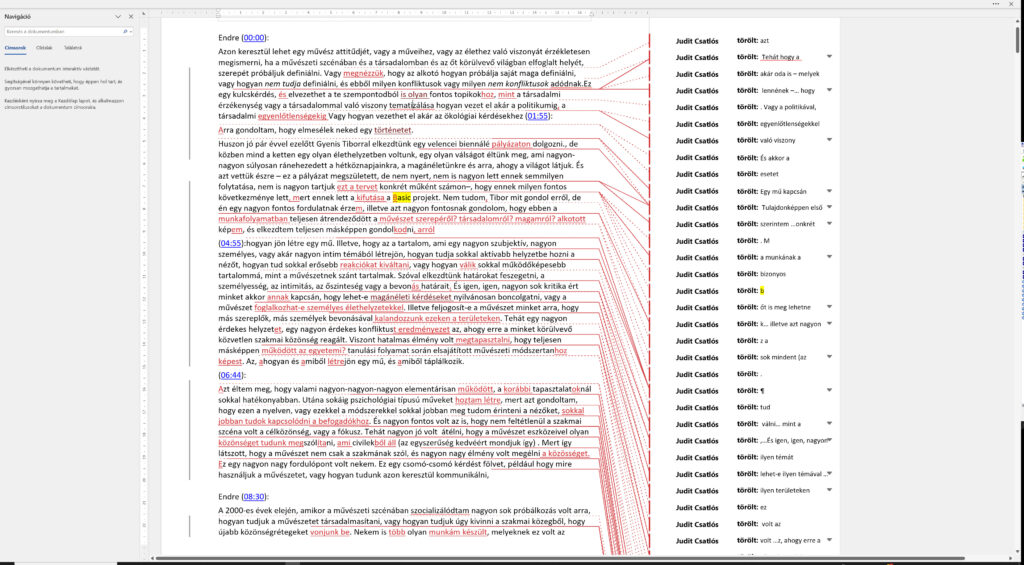
Task: Click the document search input field
Action: pos(62,32)
